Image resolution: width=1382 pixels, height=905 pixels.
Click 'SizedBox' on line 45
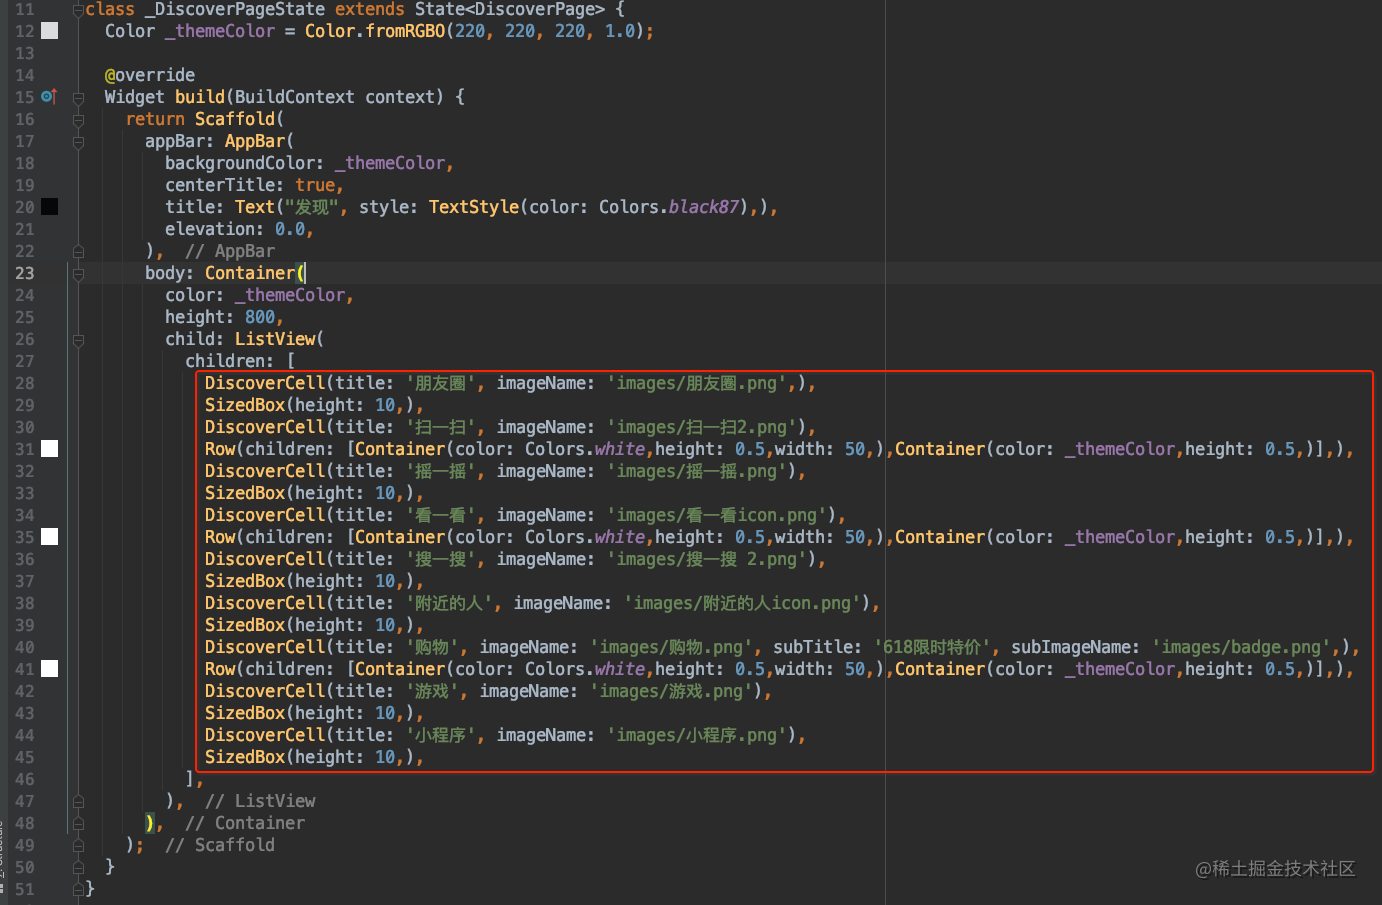point(245,757)
